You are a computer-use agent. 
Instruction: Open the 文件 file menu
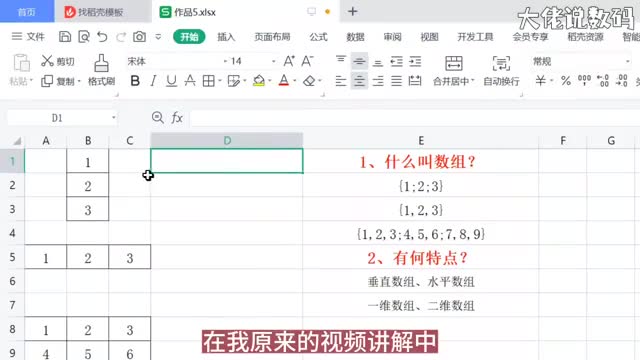click(x=28, y=37)
